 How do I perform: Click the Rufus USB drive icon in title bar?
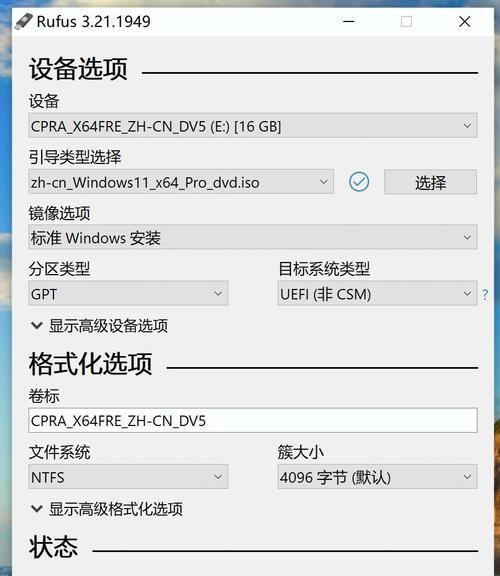tap(24, 21)
